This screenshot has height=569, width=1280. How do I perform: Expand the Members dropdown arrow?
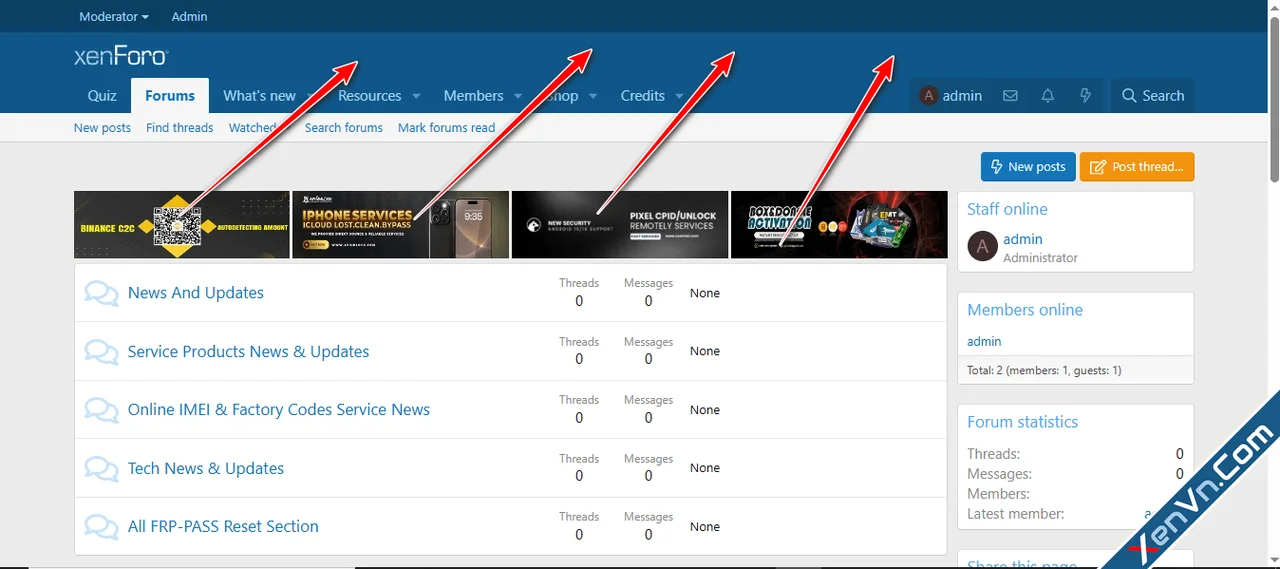[518, 97]
